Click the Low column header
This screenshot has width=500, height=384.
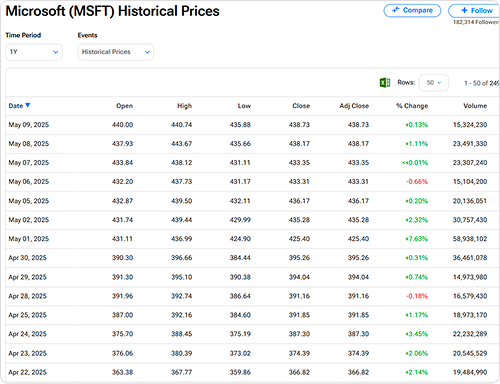click(x=244, y=106)
